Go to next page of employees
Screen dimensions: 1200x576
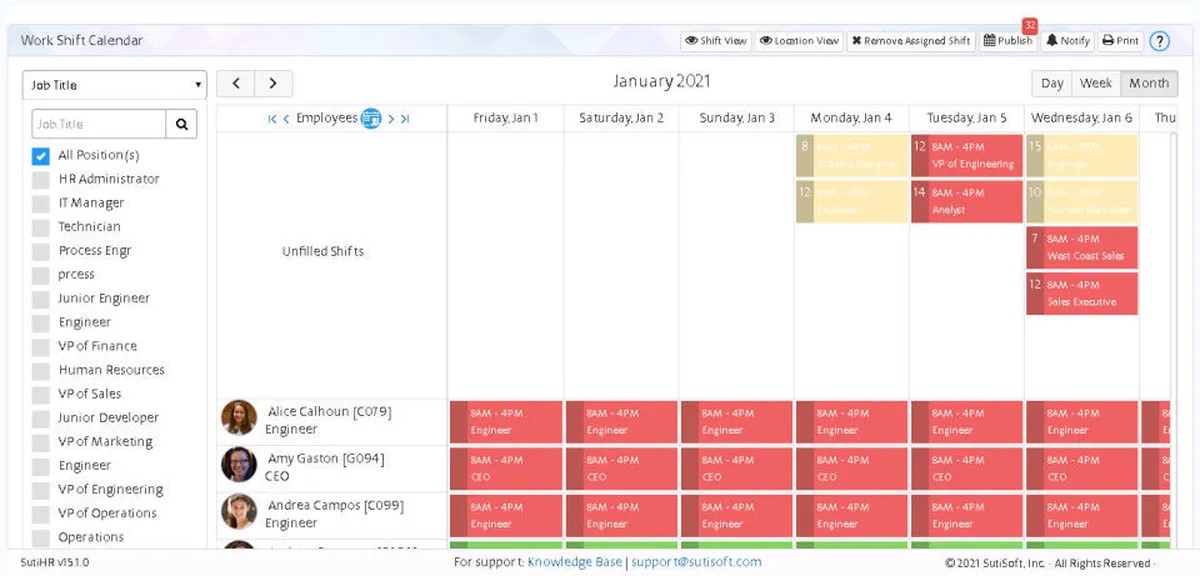[391, 119]
